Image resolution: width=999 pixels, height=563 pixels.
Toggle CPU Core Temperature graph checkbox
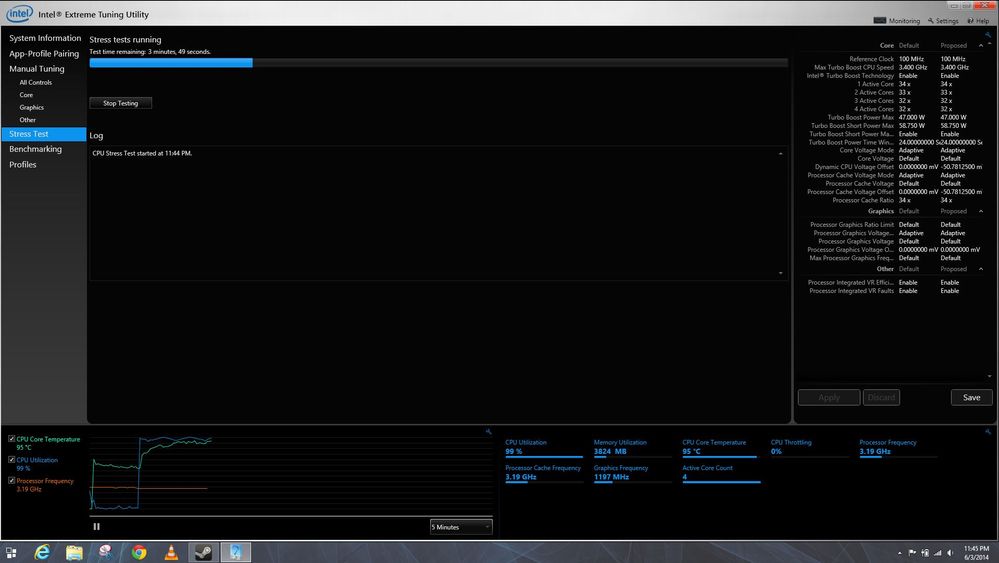[11, 439]
